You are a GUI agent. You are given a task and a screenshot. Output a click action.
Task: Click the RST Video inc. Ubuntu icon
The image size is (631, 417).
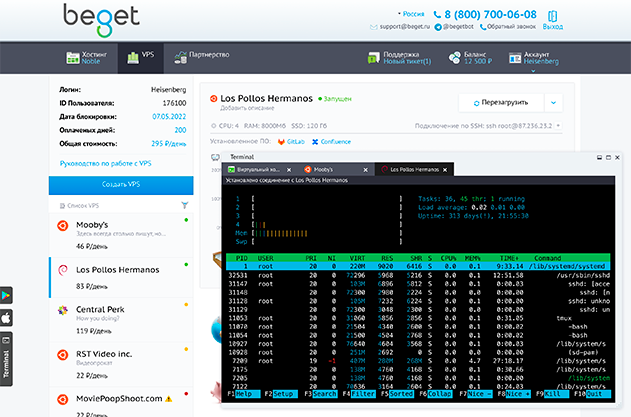[x=63, y=355]
